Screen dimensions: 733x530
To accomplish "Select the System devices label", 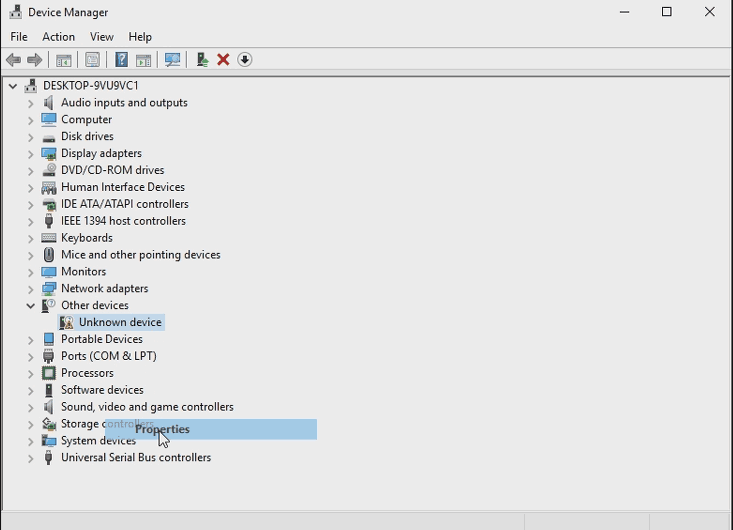I will pyautogui.click(x=99, y=441).
